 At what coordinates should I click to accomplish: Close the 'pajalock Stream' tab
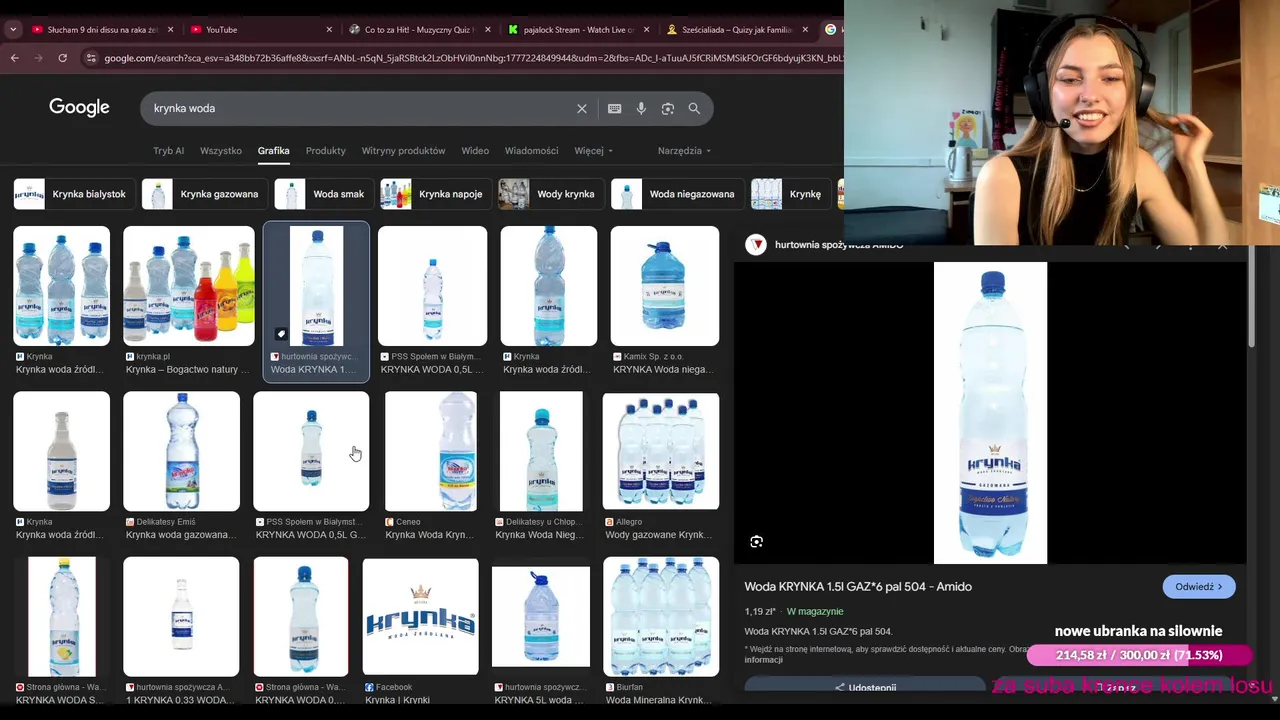coord(646,29)
